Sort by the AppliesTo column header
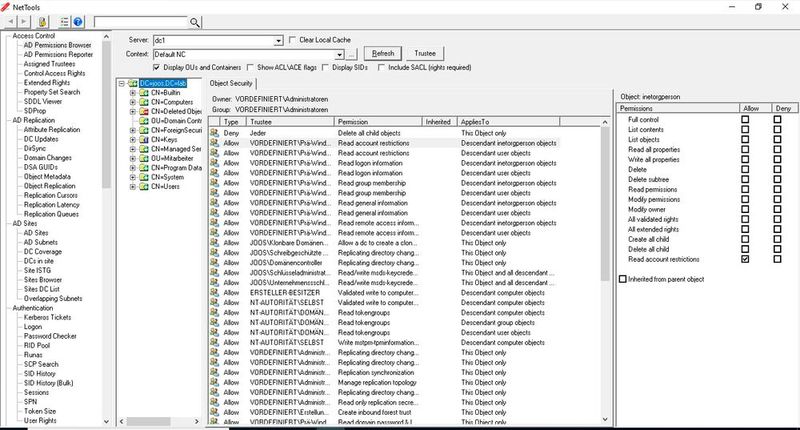The height and width of the screenshot is (430, 800). [x=508, y=122]
